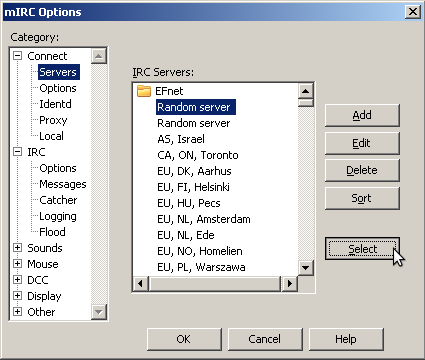Click the EFnet folder icon
The height and width of the screenshot is (360, 425).
pyautogui.click(x=144, y=91)
